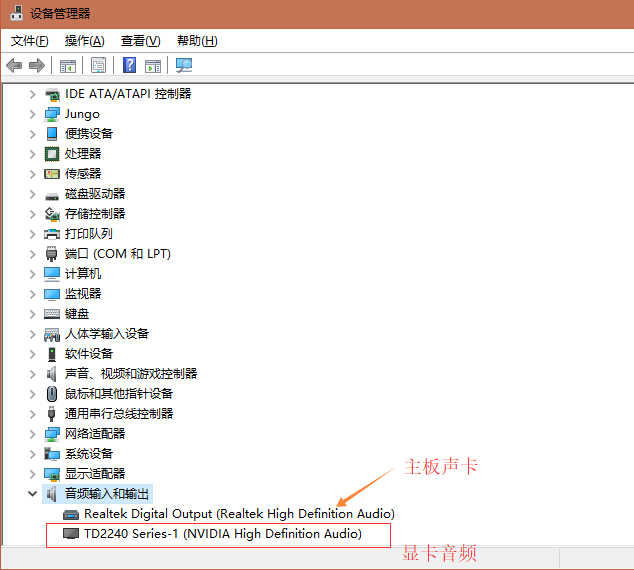Select the 通用串行总线控制器 label
This screenshot has width=634, height=570.
pos(119,414)
